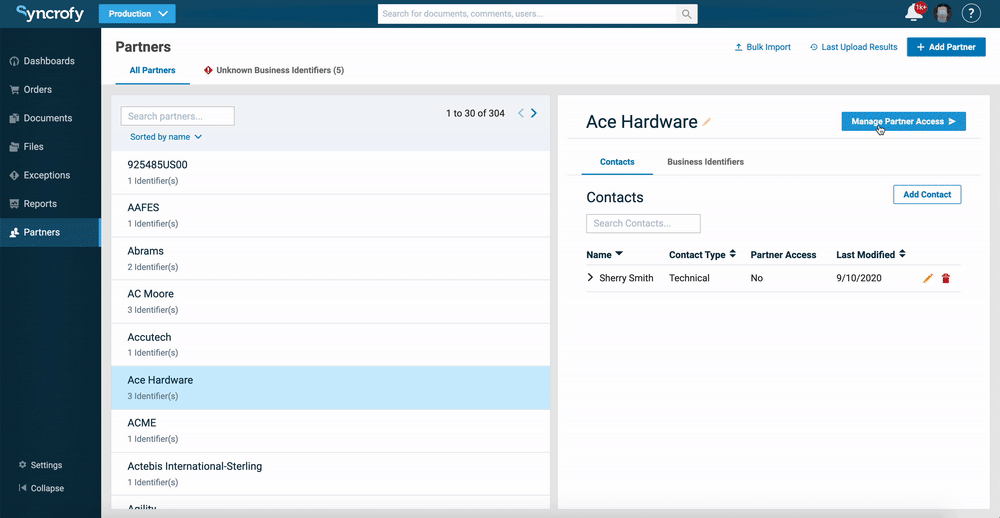The width and height of the screenshot is (1000, 518).
Task: Go to next page of partners
Action: click(x=534, y=113)
